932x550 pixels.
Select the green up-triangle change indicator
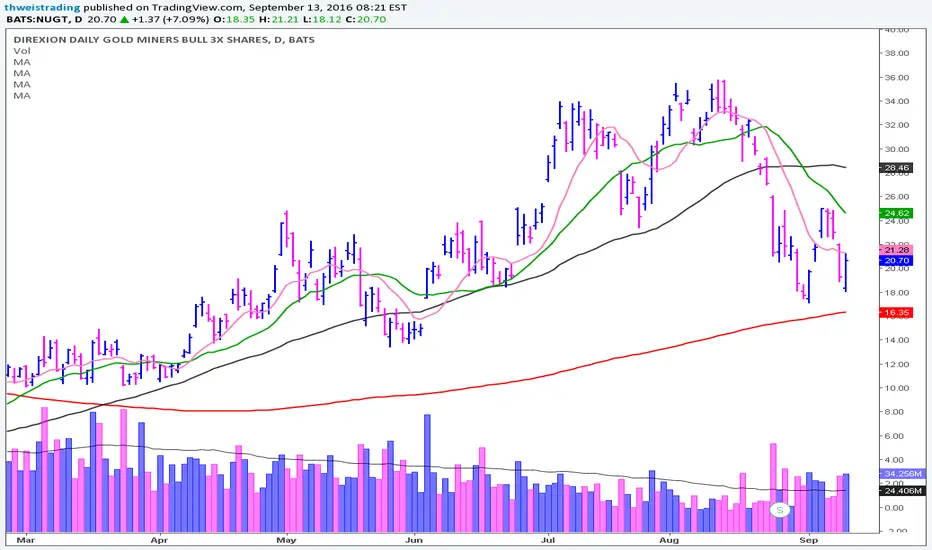tap(124, 20)
